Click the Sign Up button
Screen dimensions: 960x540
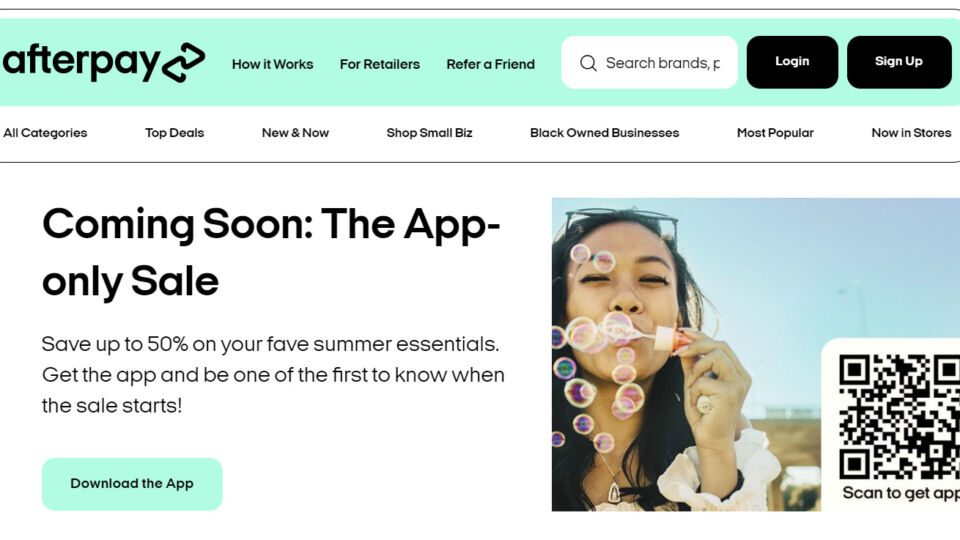[x=899, y=62]
